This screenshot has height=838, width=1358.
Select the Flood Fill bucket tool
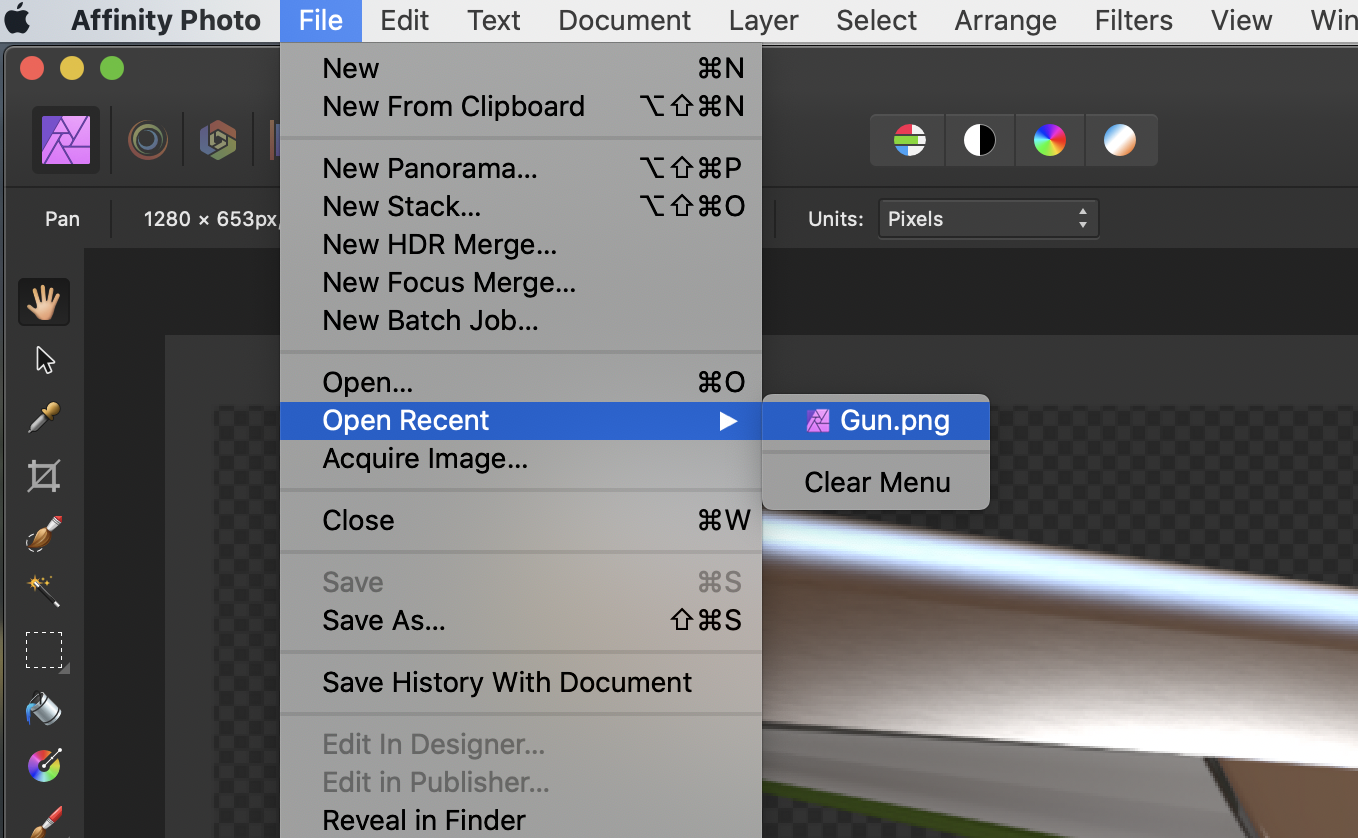click(44, 709)
